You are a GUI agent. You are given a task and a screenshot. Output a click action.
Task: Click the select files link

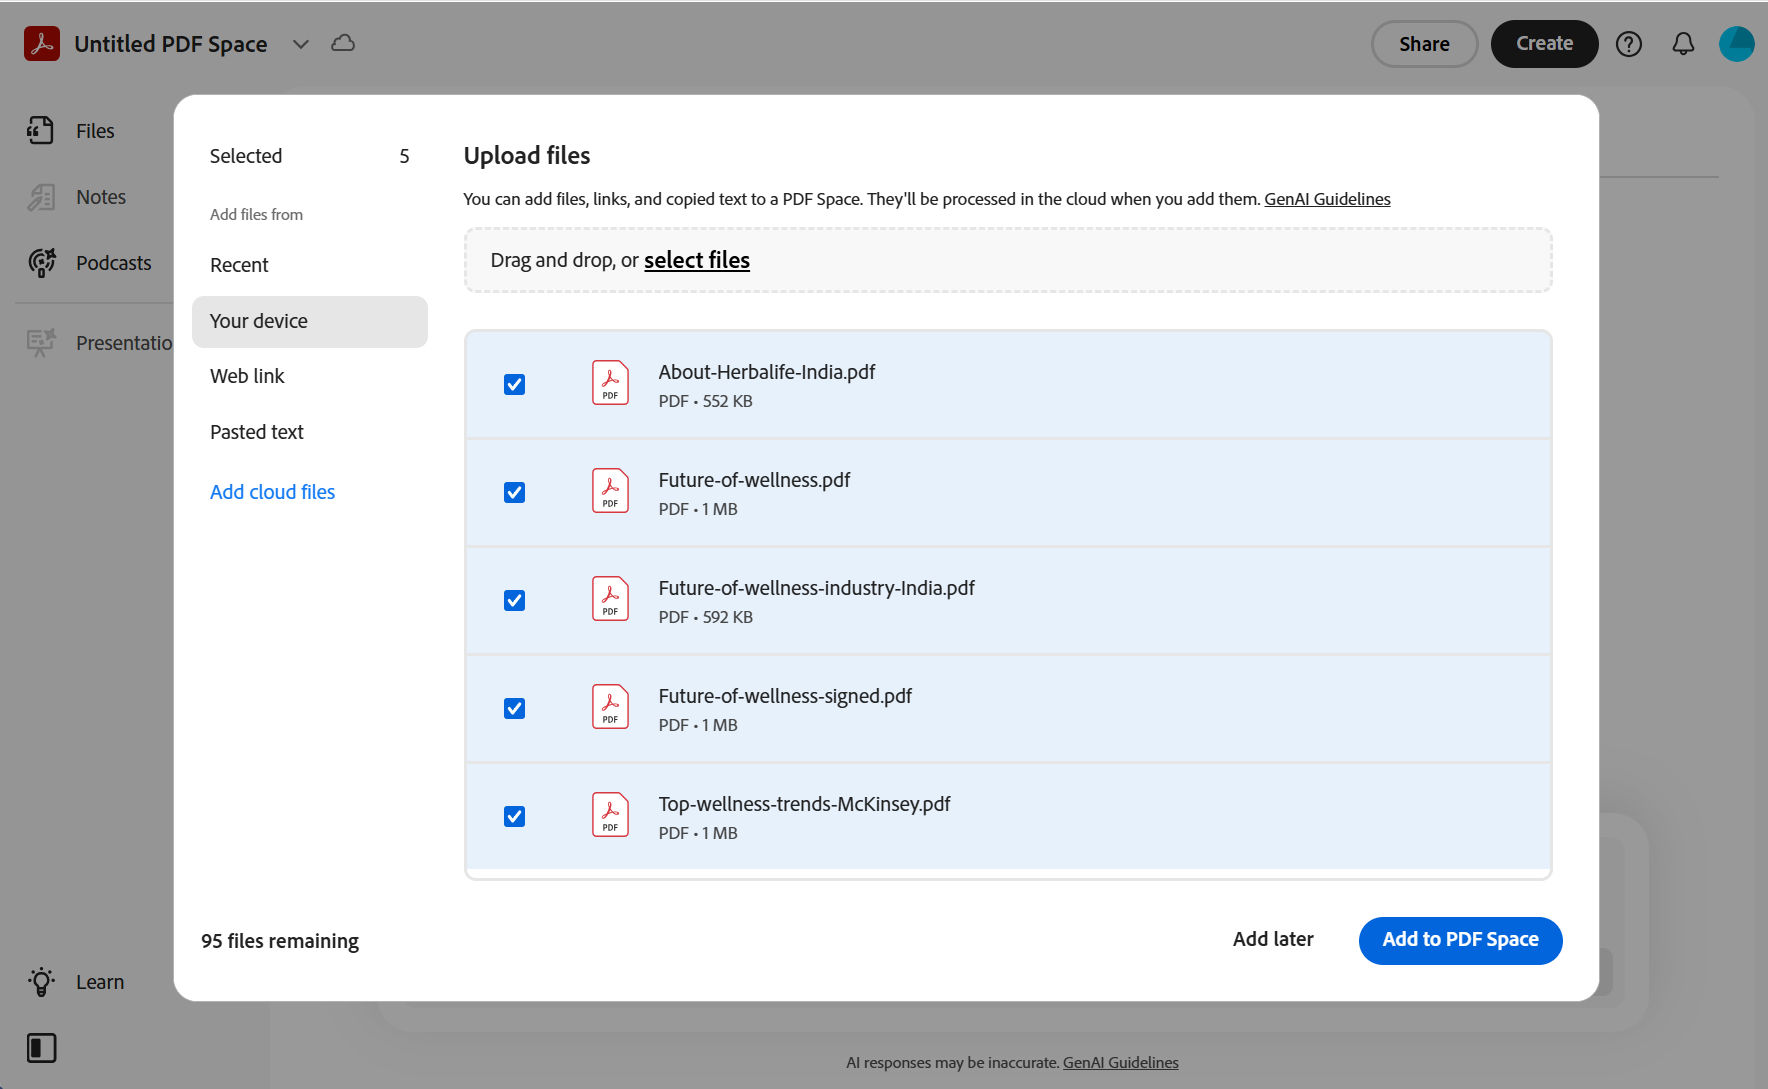point(697,260)
